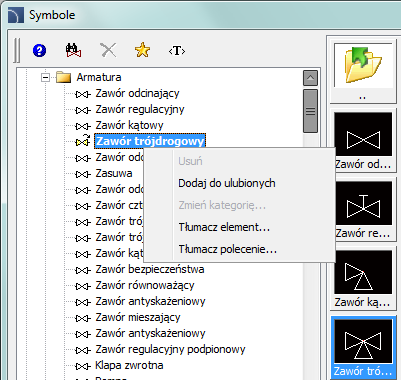The height and width of the screenshot is (380, 401).
Task: Select Zawór kątowy tree item
Action: (x=129, y=125)
